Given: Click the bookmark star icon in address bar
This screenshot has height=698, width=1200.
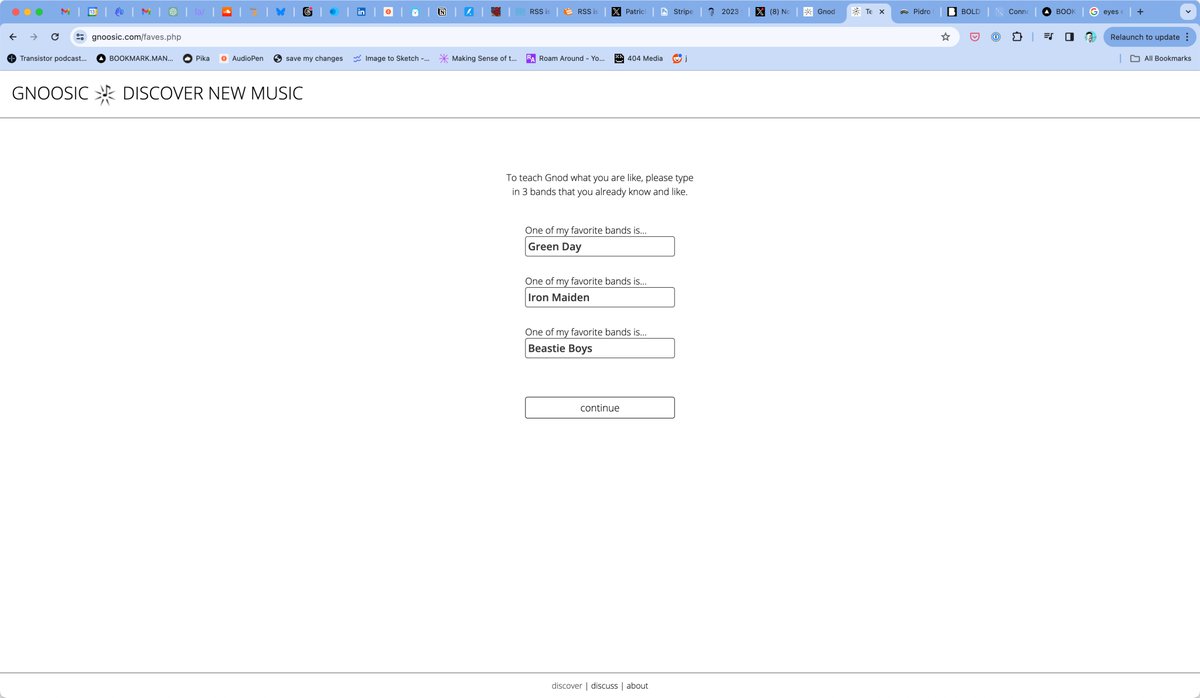Looking at the screenshot, I should pos(945,37).
